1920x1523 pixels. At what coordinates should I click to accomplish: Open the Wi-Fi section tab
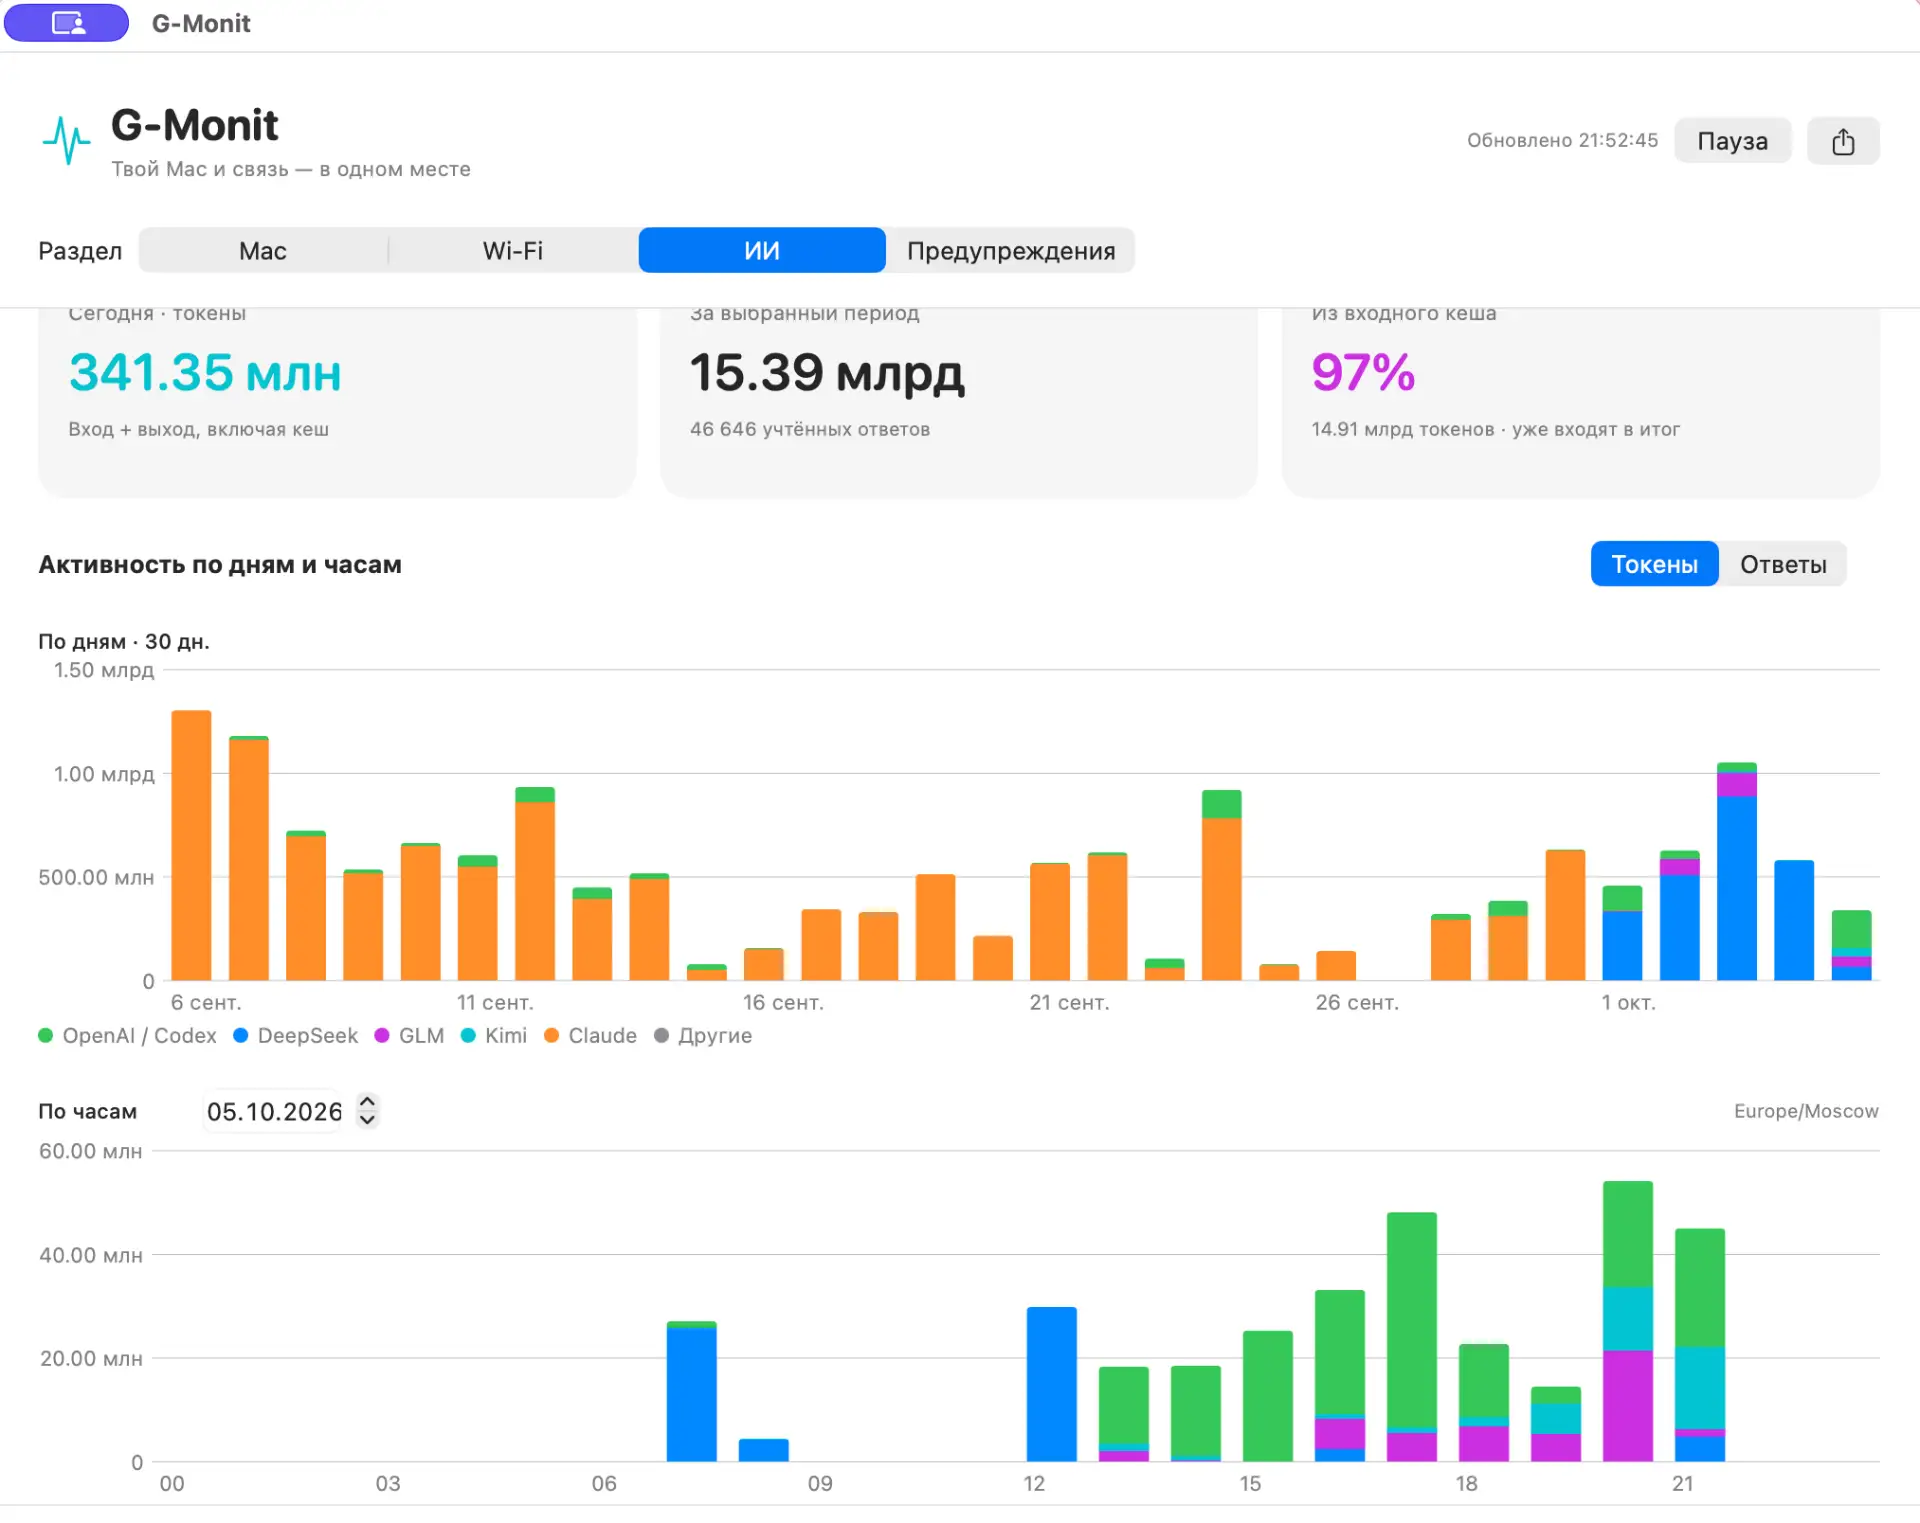(x=513, y=250)
